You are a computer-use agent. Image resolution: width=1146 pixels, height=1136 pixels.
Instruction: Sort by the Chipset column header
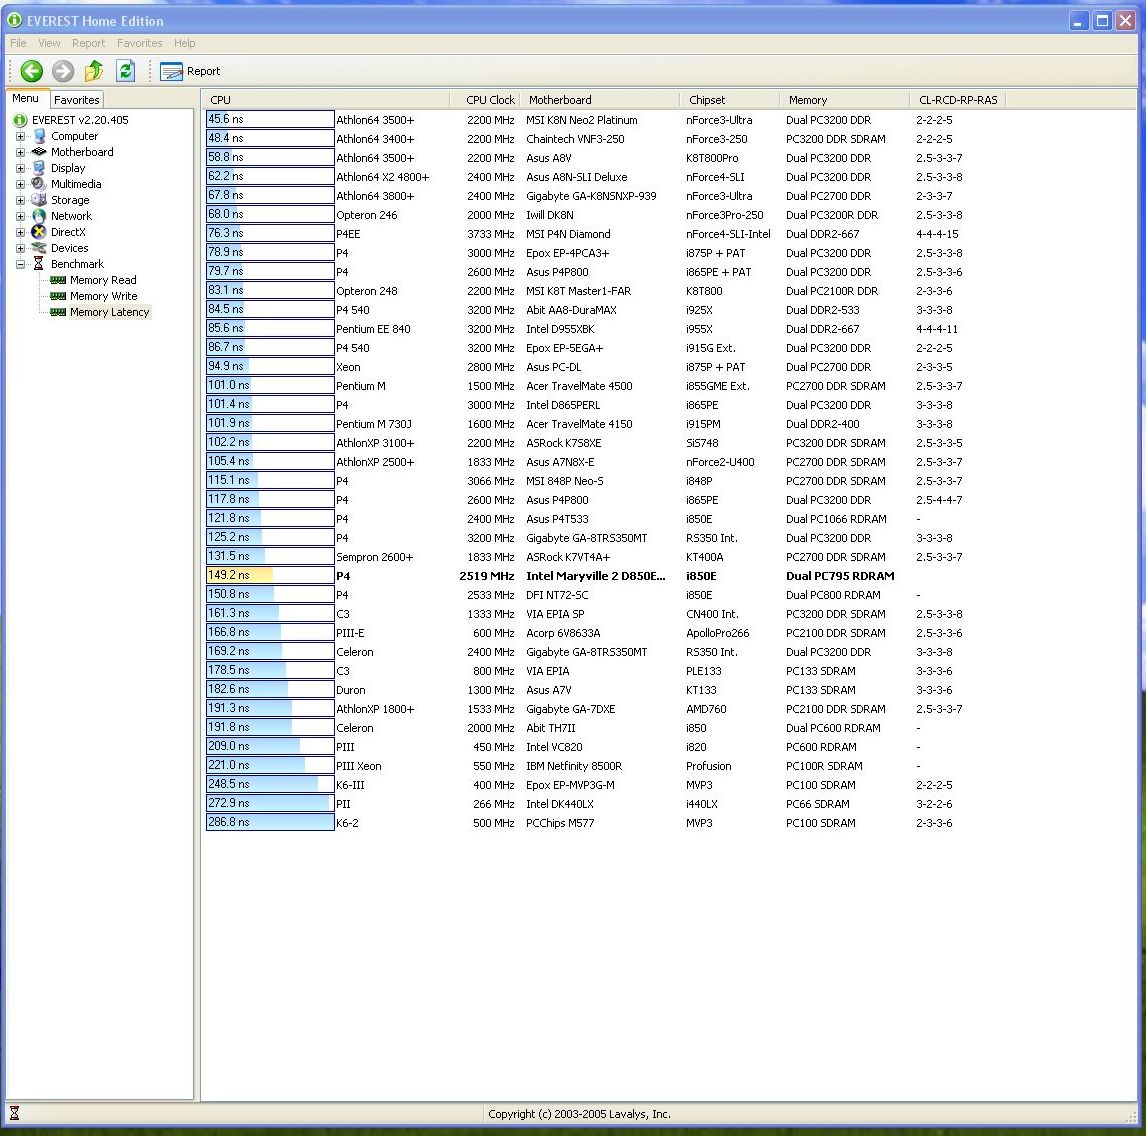tap(729, 100)
